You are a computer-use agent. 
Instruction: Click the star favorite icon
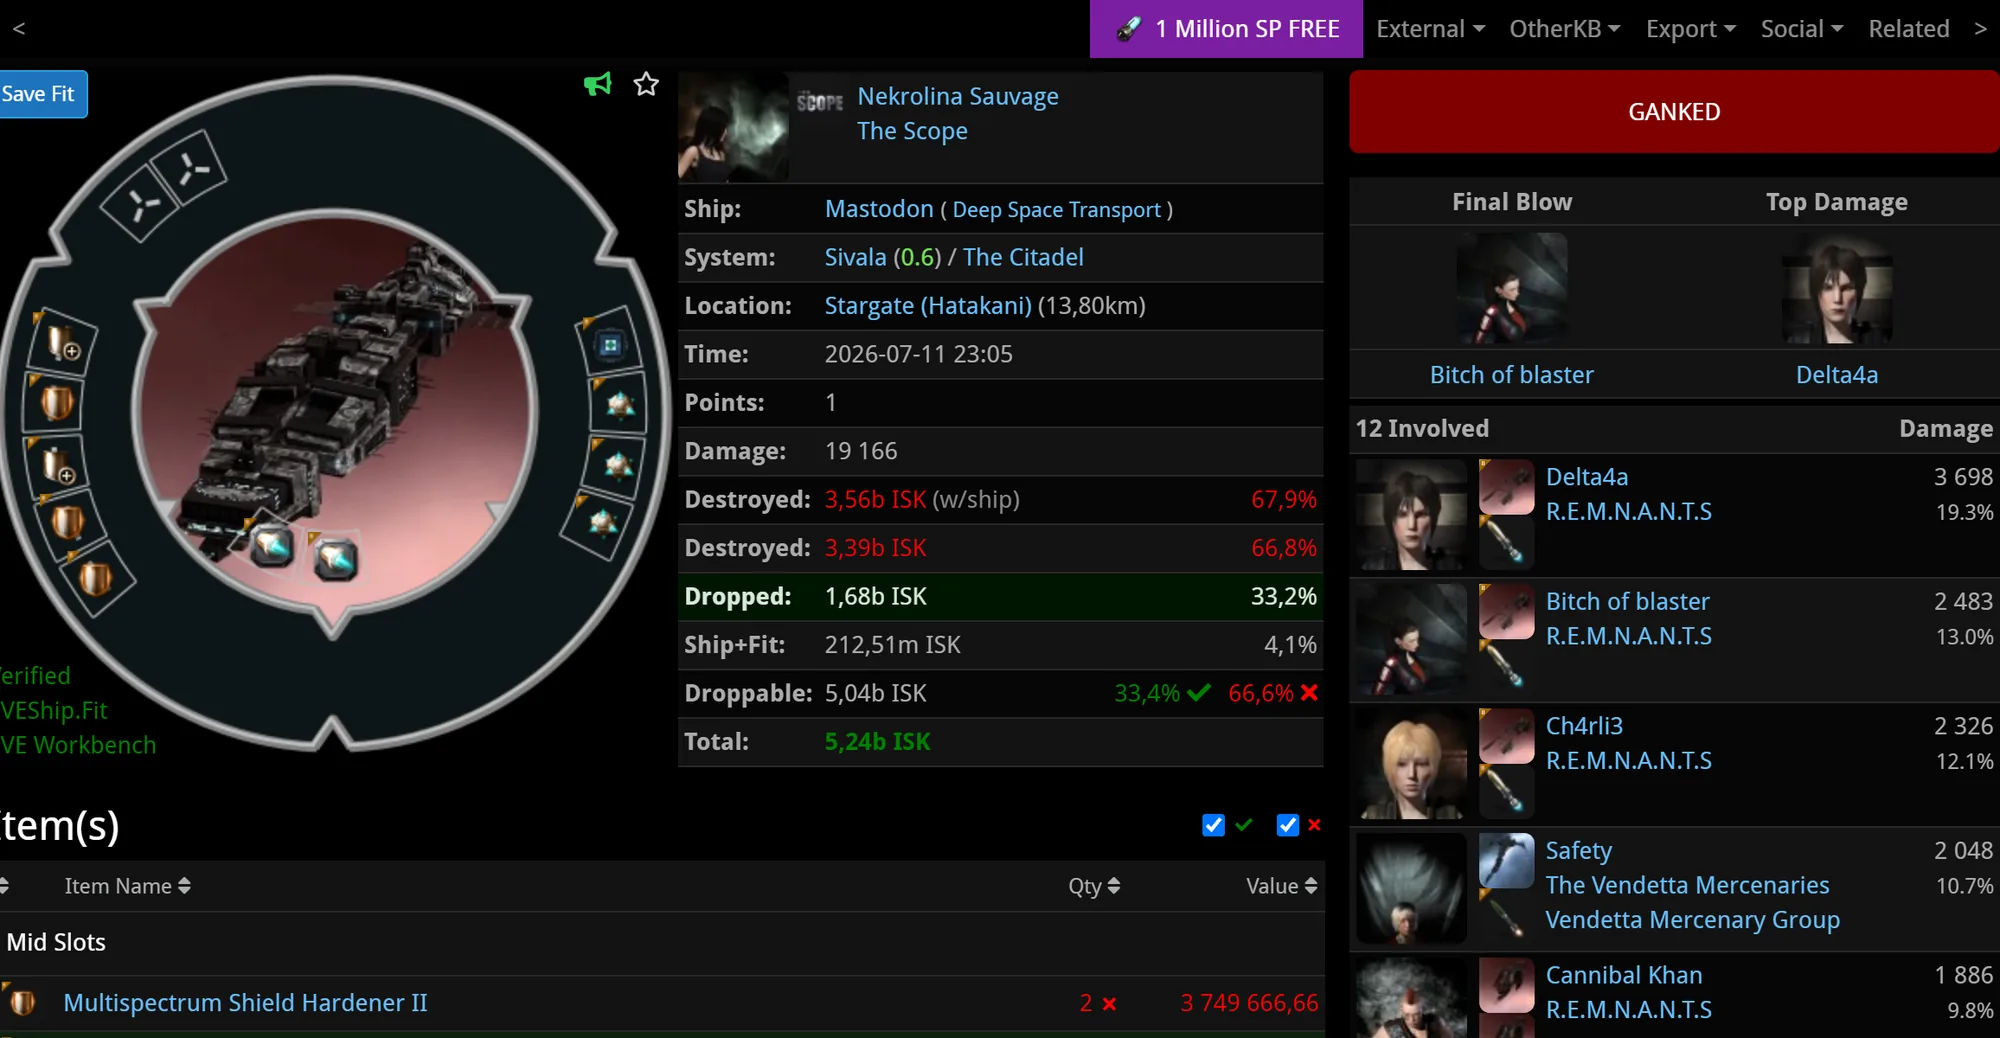click(x=646, y=85)
